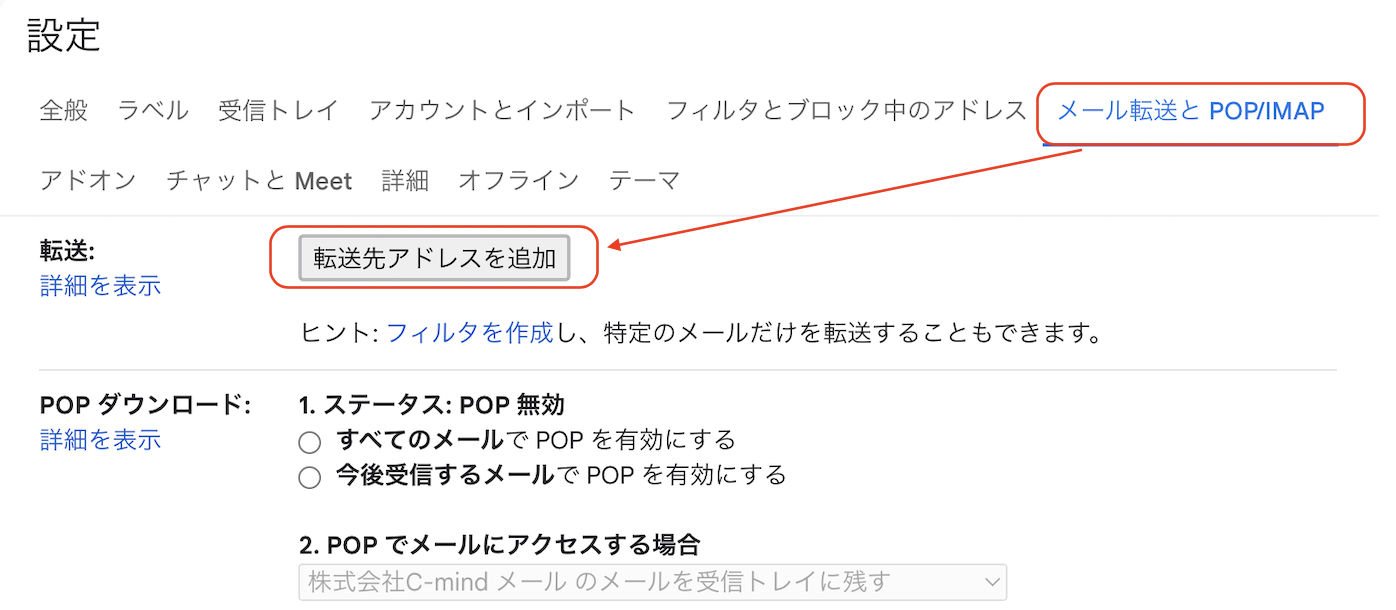
Task: Follow the フィルタを作成 link
Action: point(469,332)
